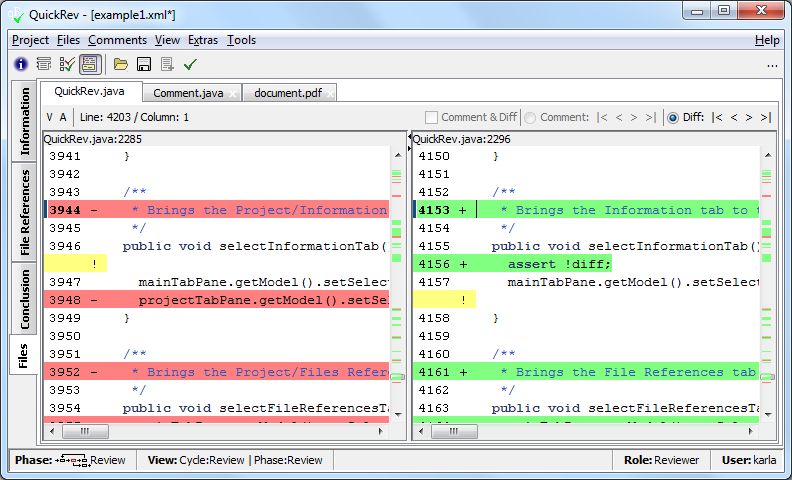
Task: Open the View menu
Action: coord(167,40)
